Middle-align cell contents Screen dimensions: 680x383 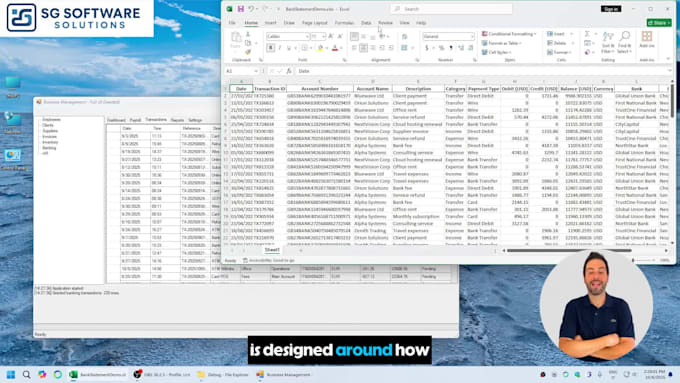click(363, 36)
